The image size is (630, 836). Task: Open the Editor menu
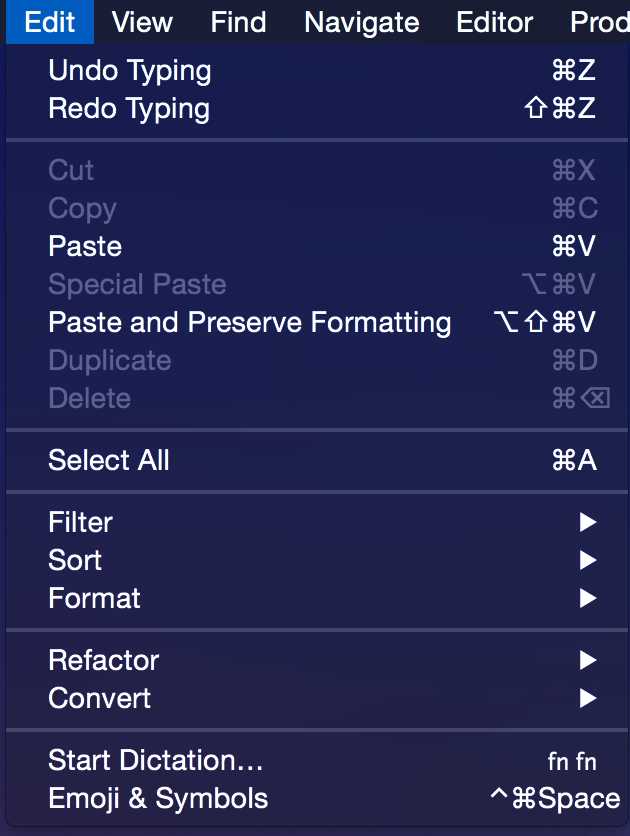coord(495,22)
